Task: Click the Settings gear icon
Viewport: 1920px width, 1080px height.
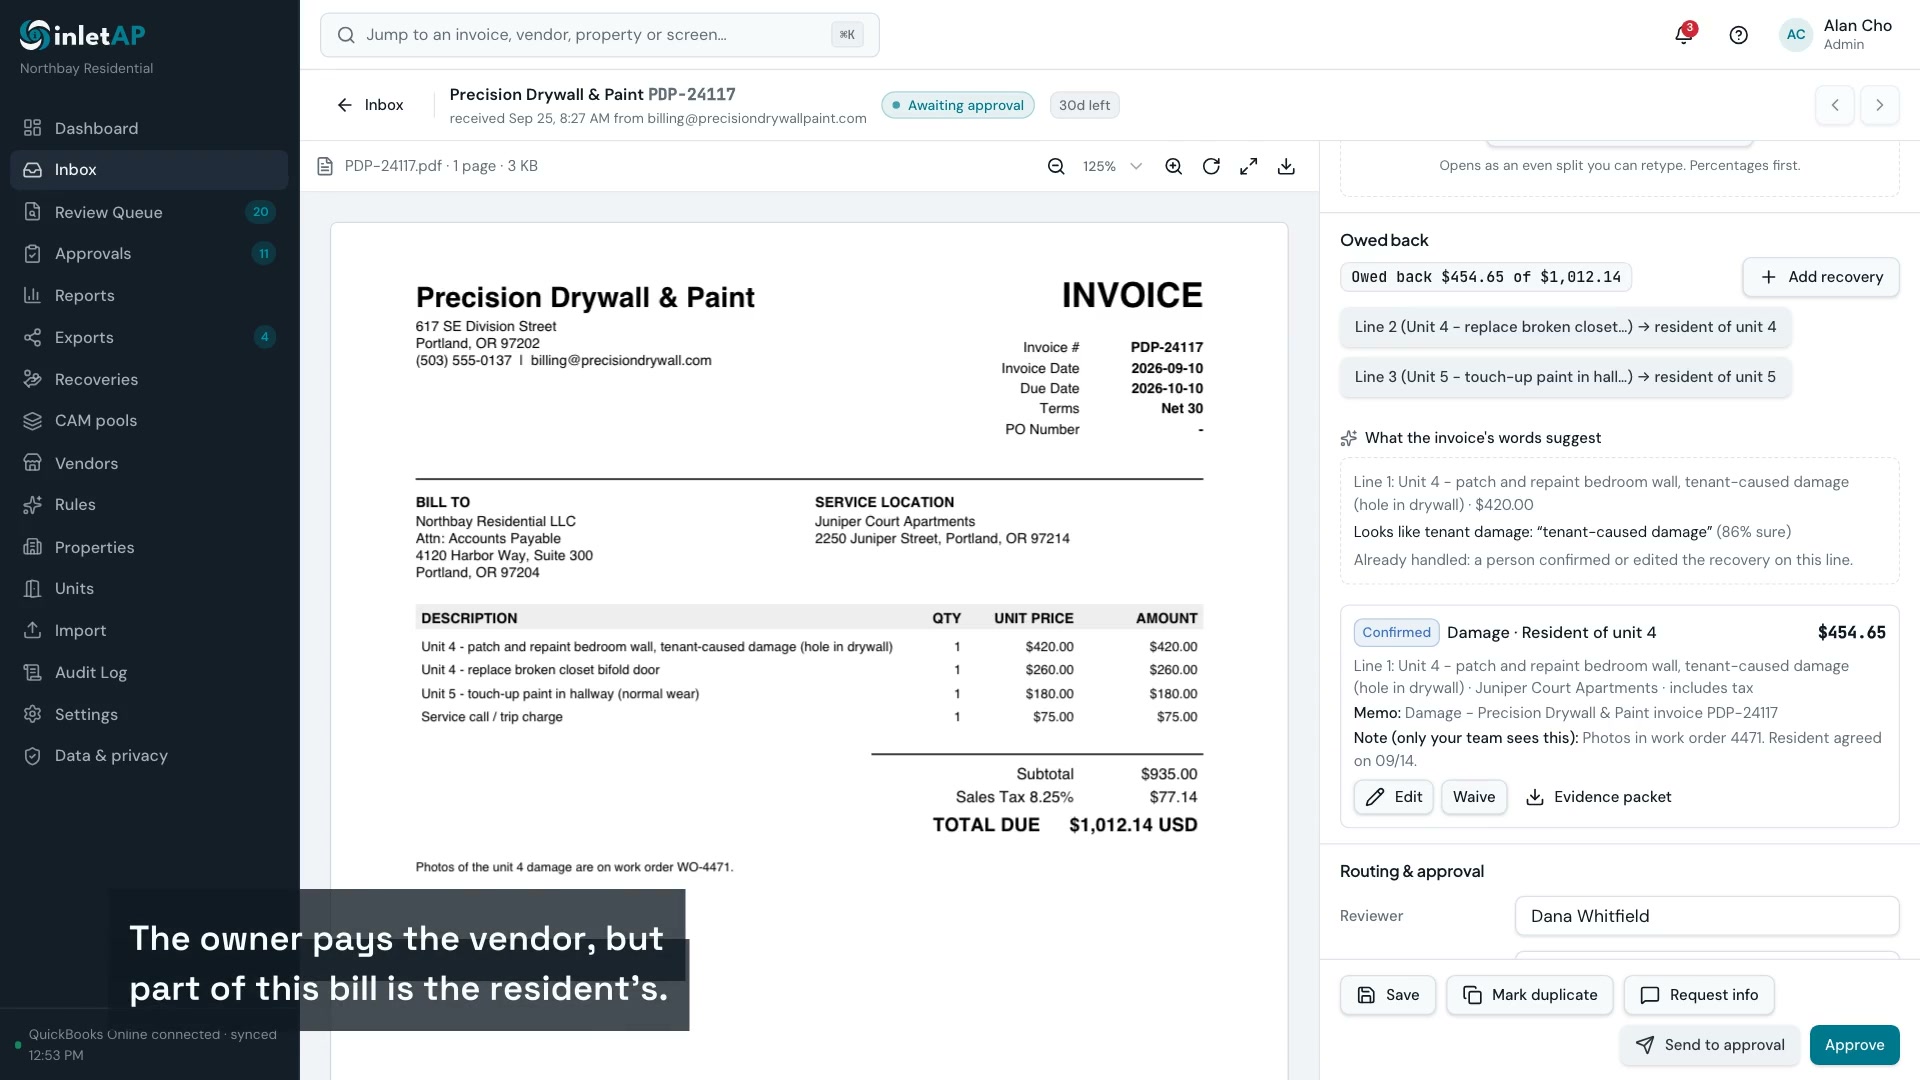Action: [33, 714]
